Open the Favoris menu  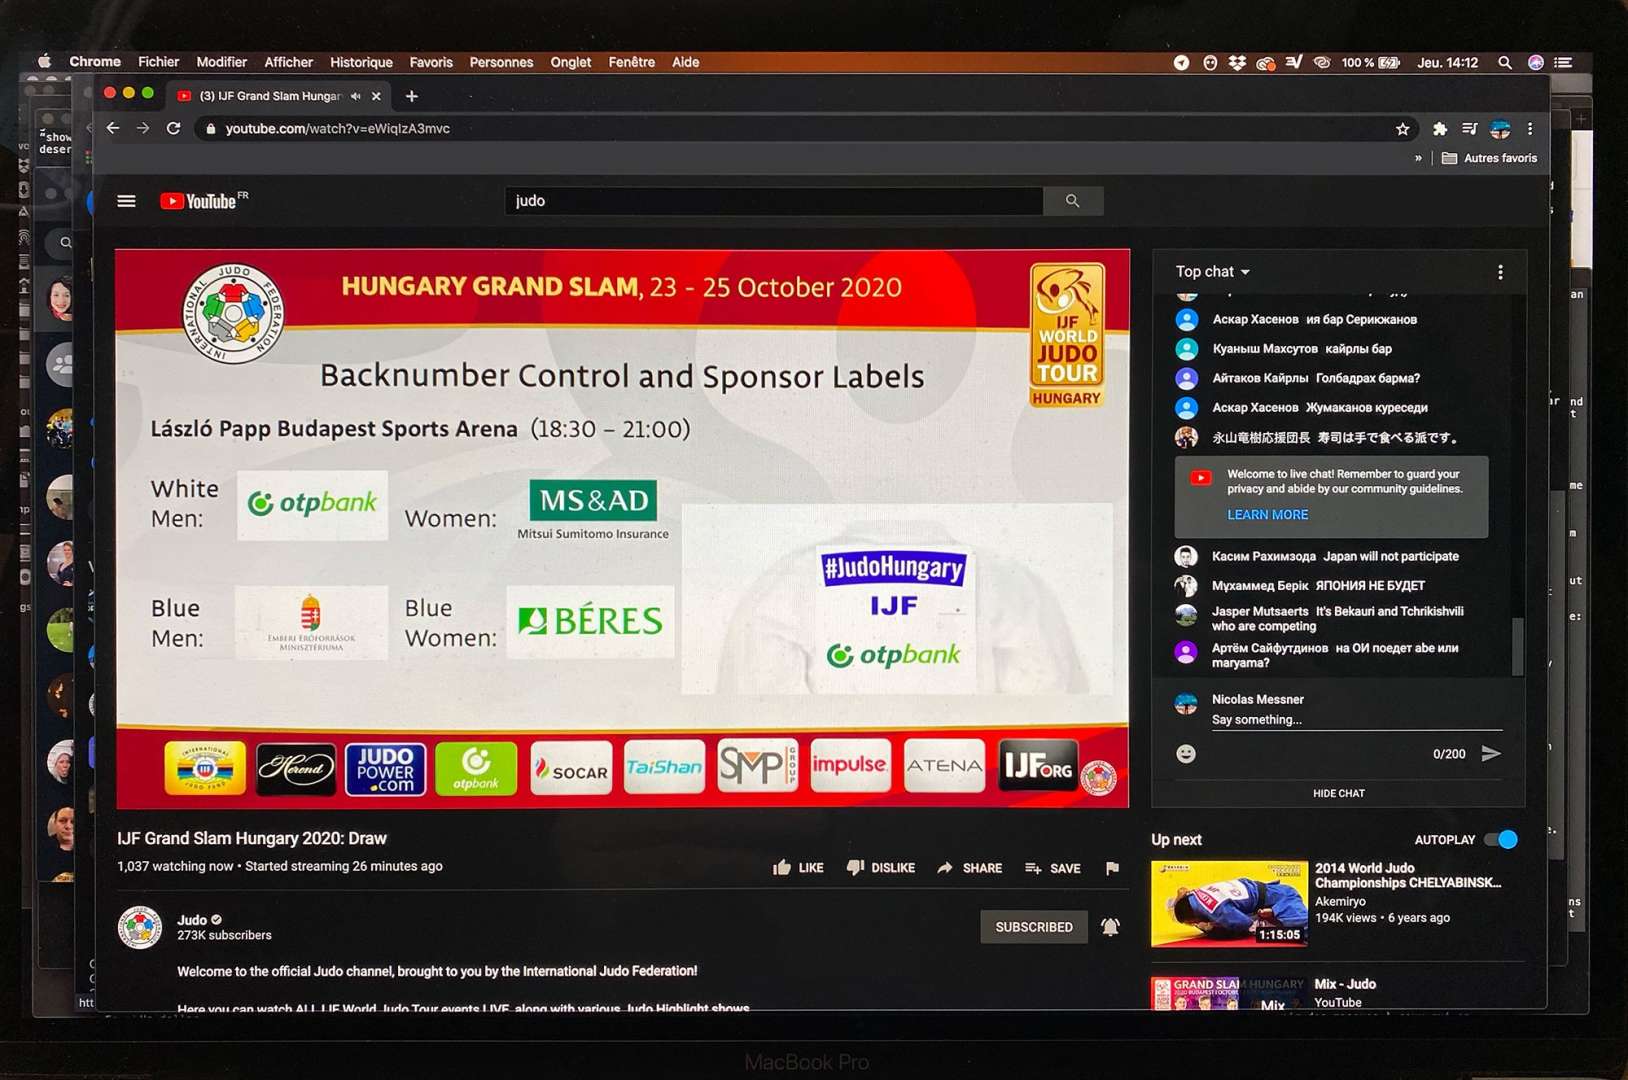[431, 62]
